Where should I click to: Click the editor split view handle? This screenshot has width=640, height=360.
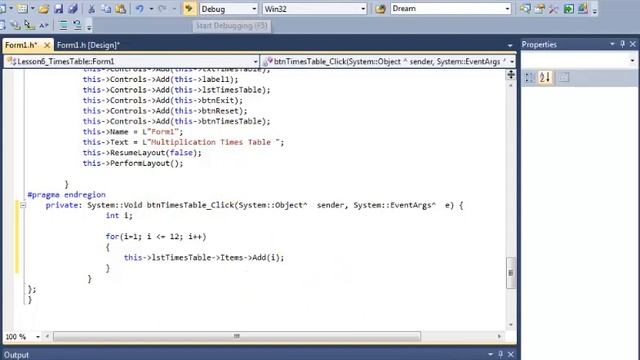[x=511, y=74]
